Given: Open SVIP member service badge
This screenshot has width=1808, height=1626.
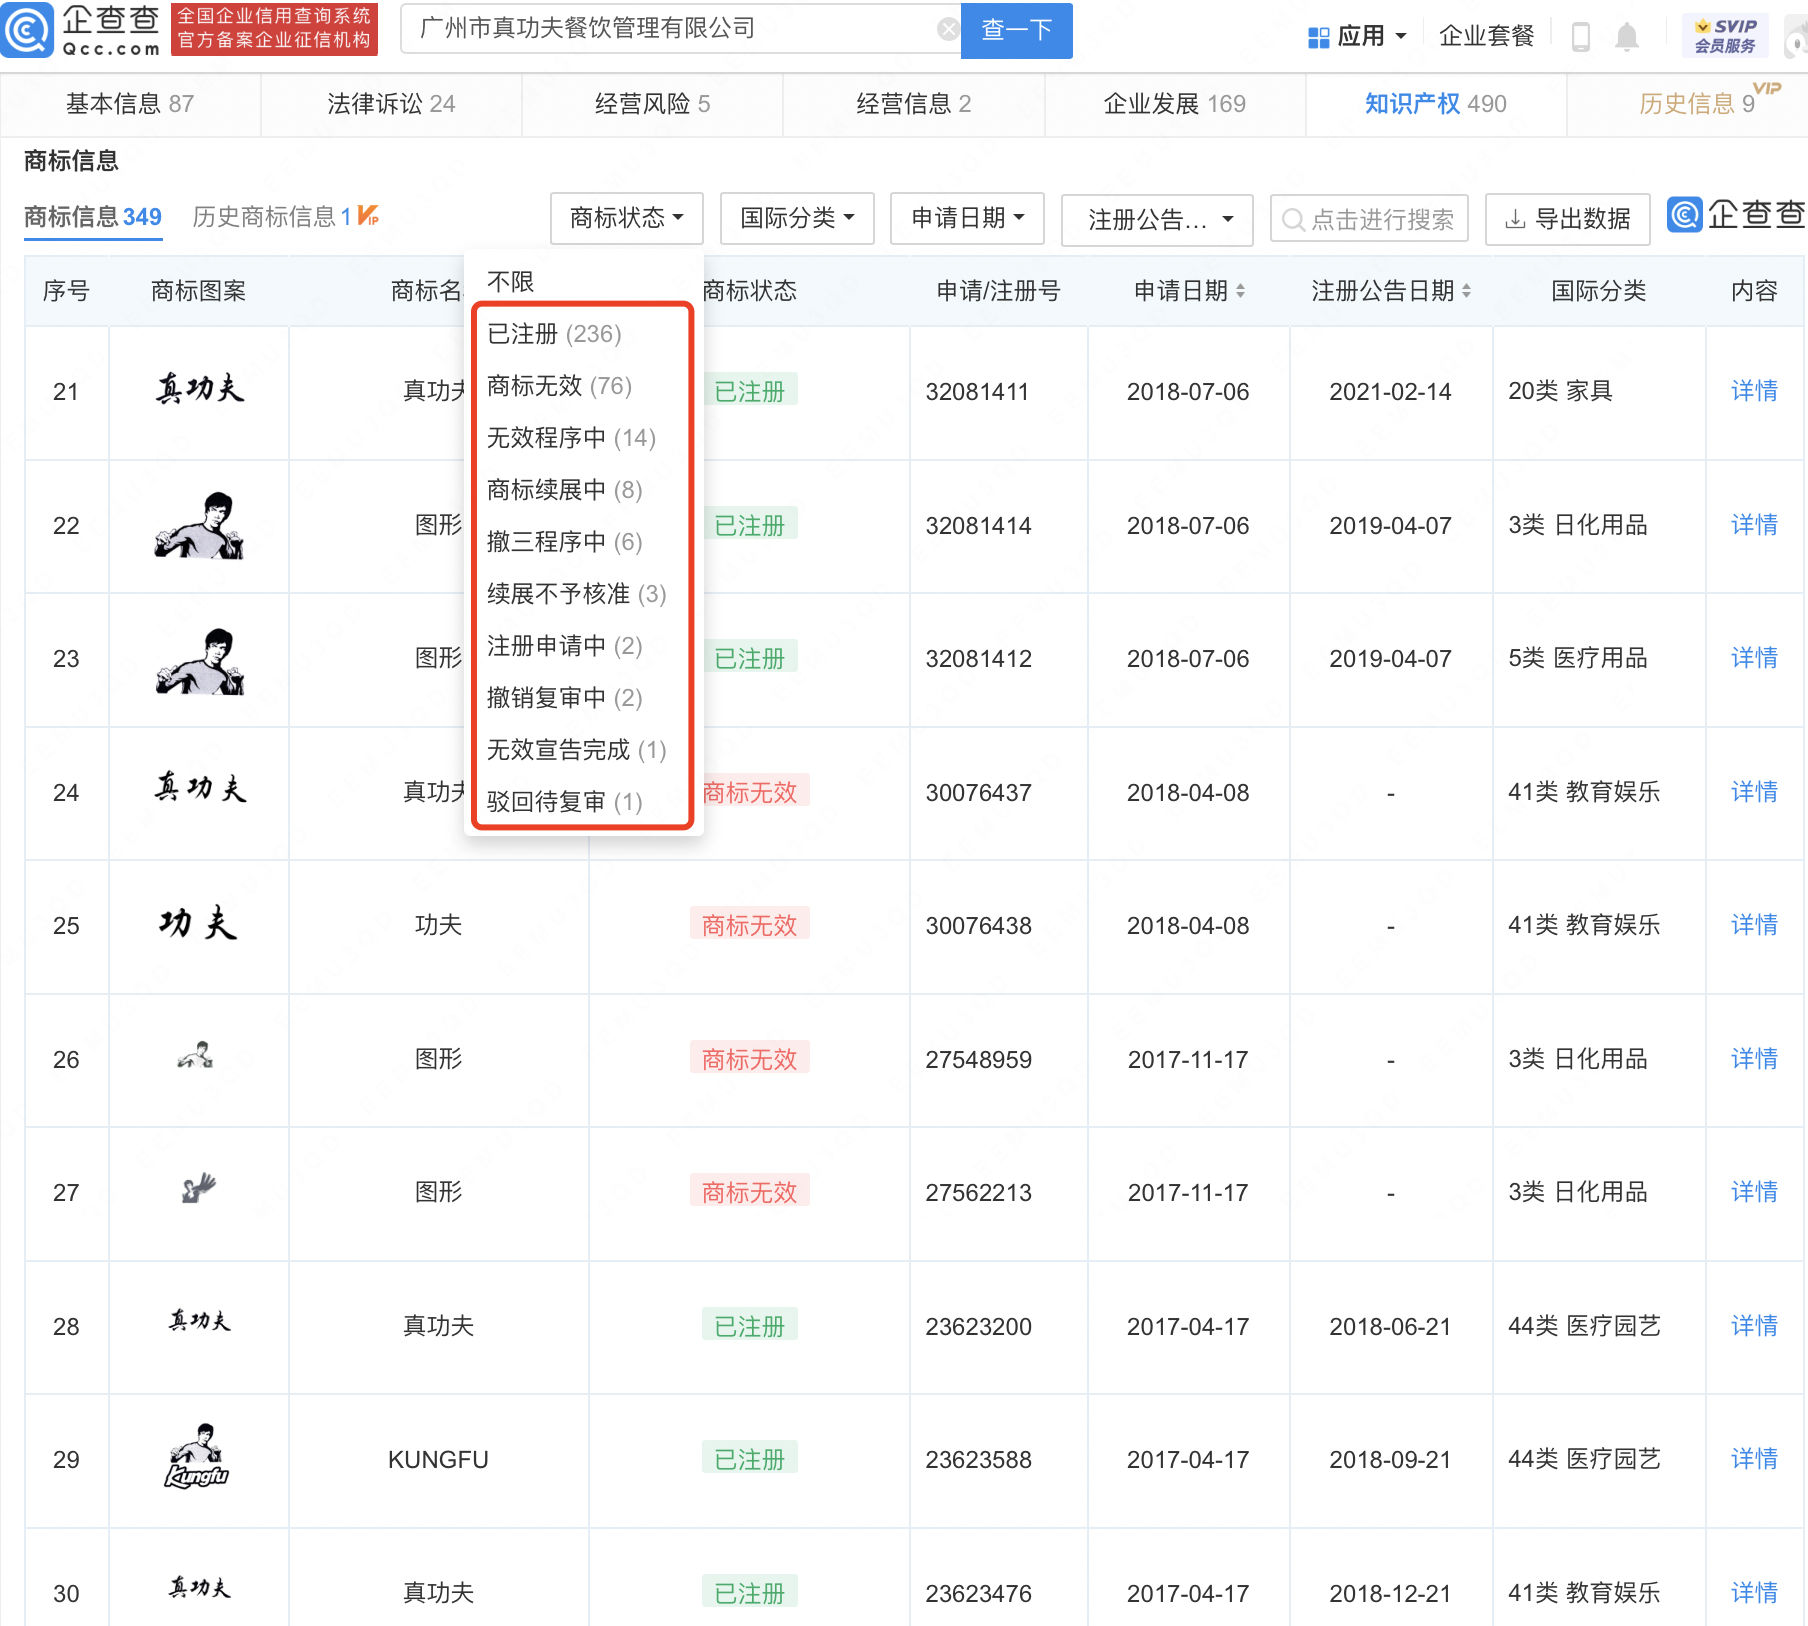Looking at the screenshot, I should point(1725,36).
